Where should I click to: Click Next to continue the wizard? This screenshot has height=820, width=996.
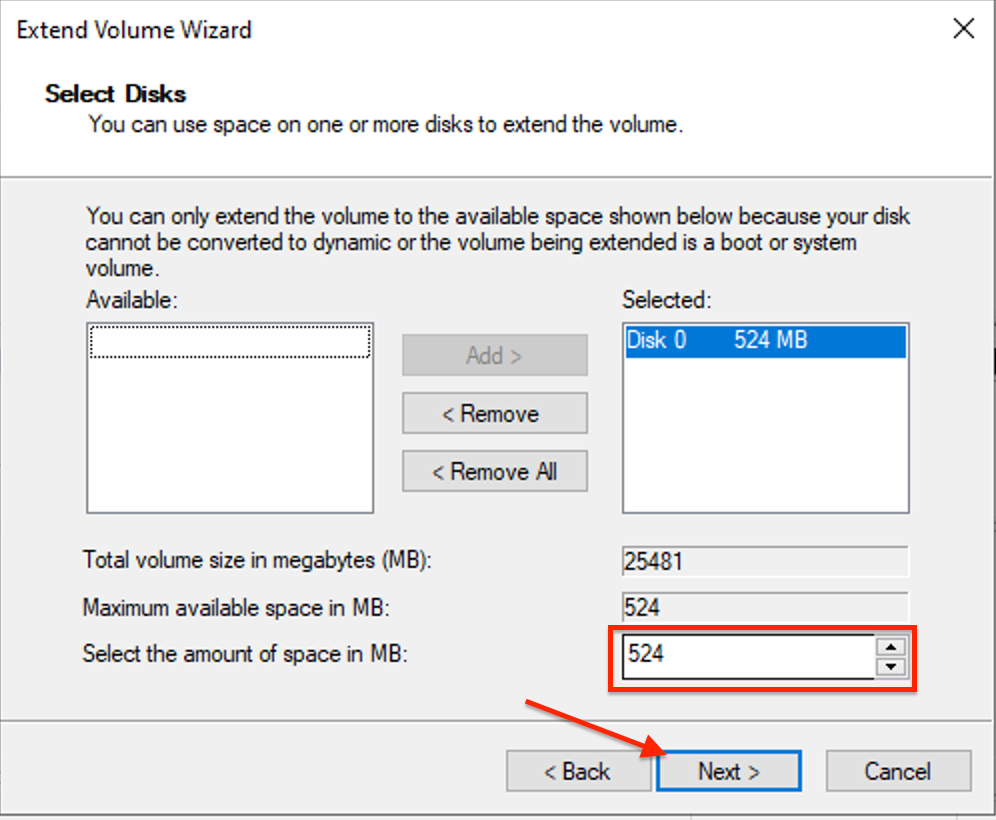[729, 771]
